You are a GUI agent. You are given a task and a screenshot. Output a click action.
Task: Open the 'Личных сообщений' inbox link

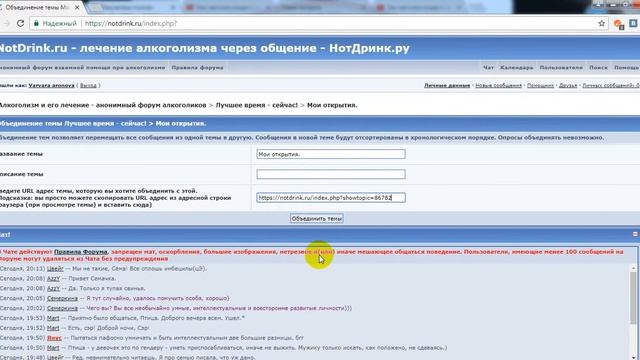click(611, 85)
